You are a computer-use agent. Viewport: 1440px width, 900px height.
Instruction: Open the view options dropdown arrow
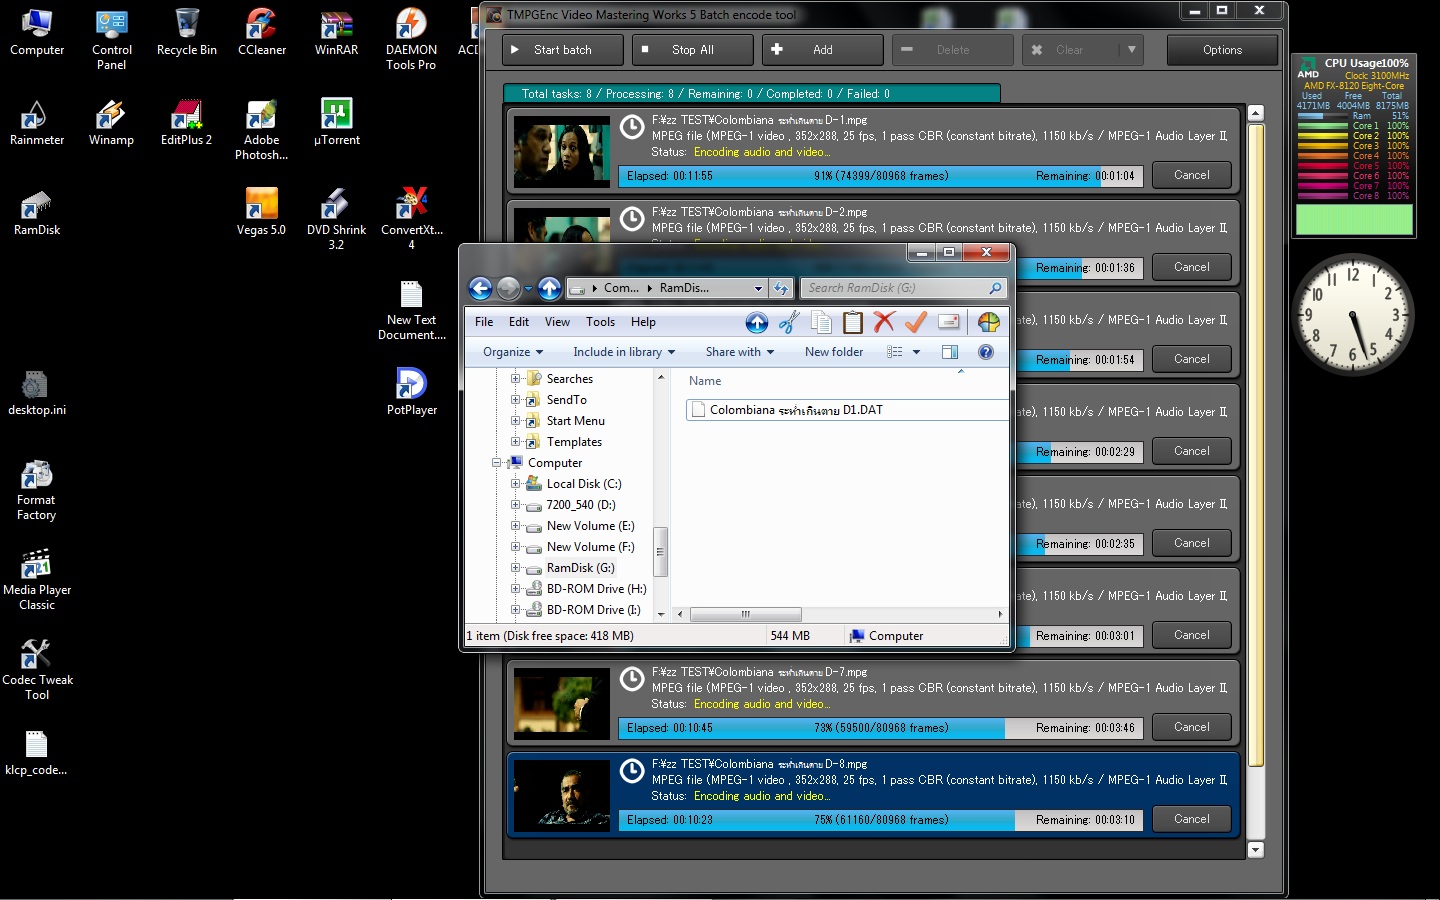click(x=916, y=352)
